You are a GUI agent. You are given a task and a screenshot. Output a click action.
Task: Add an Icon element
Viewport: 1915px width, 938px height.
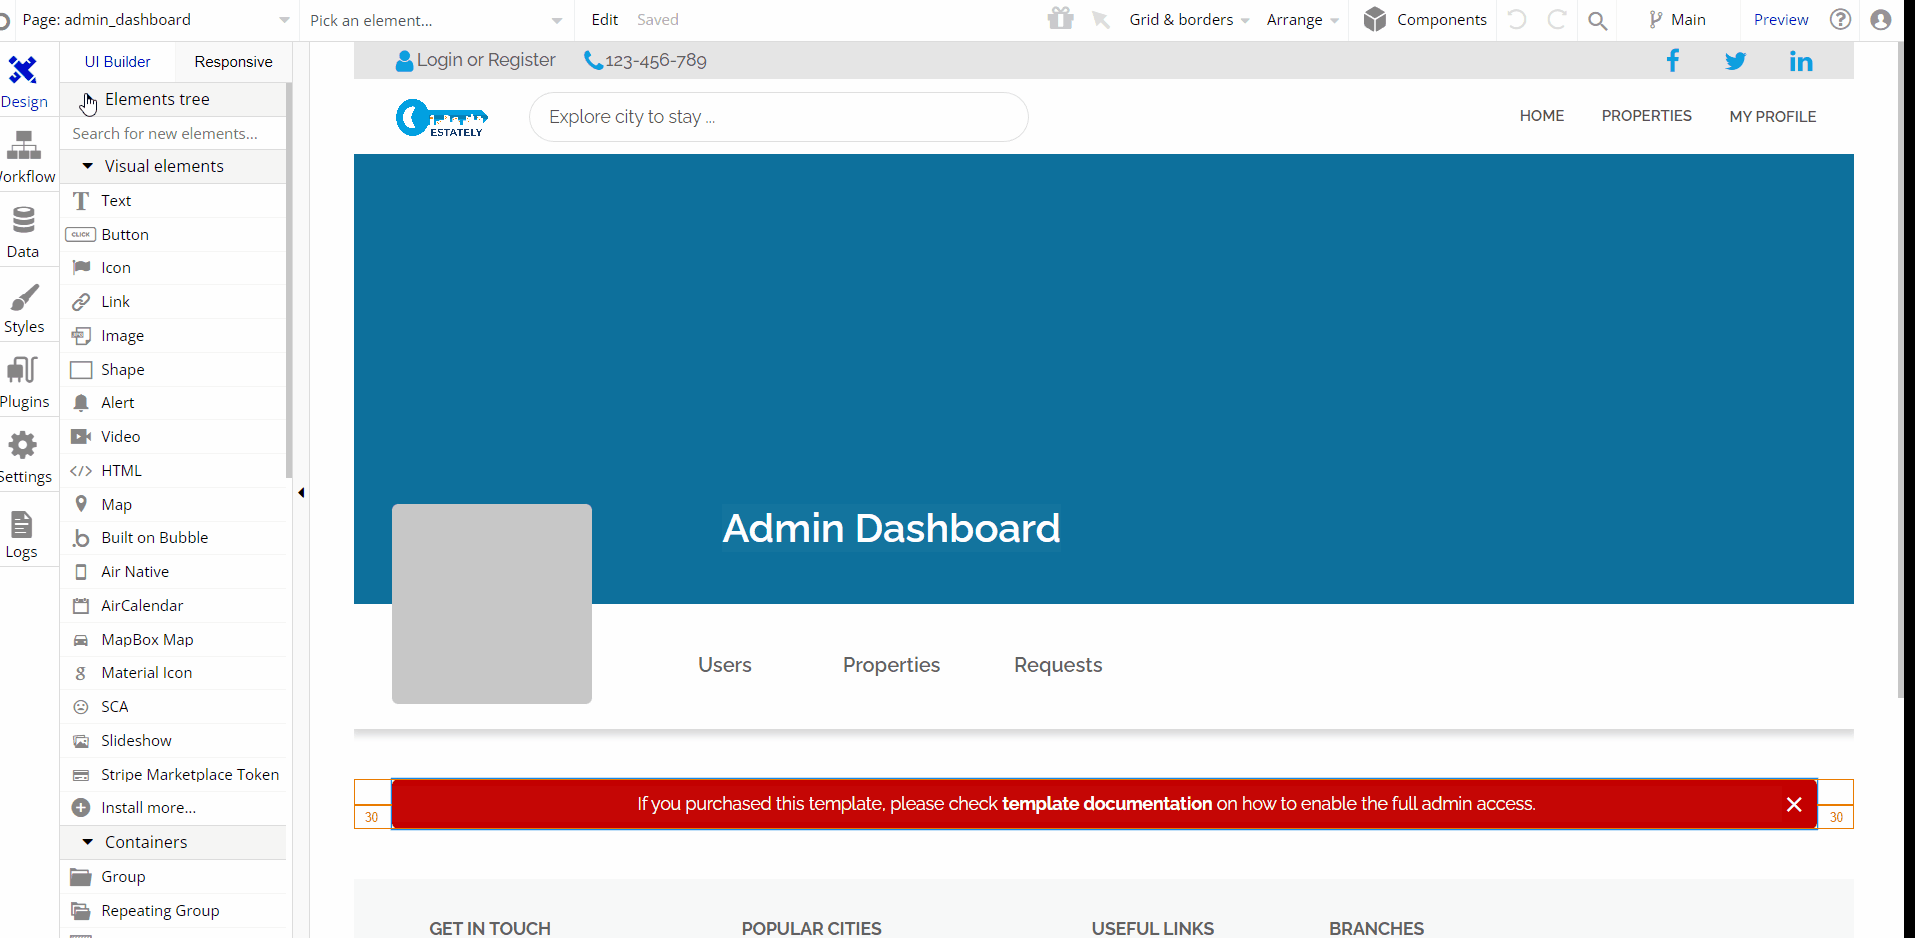coord(174,267)
